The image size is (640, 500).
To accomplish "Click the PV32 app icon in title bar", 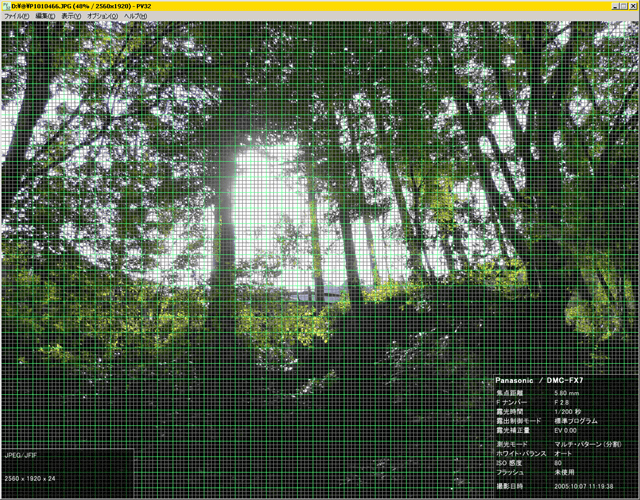I will (5, 6).
